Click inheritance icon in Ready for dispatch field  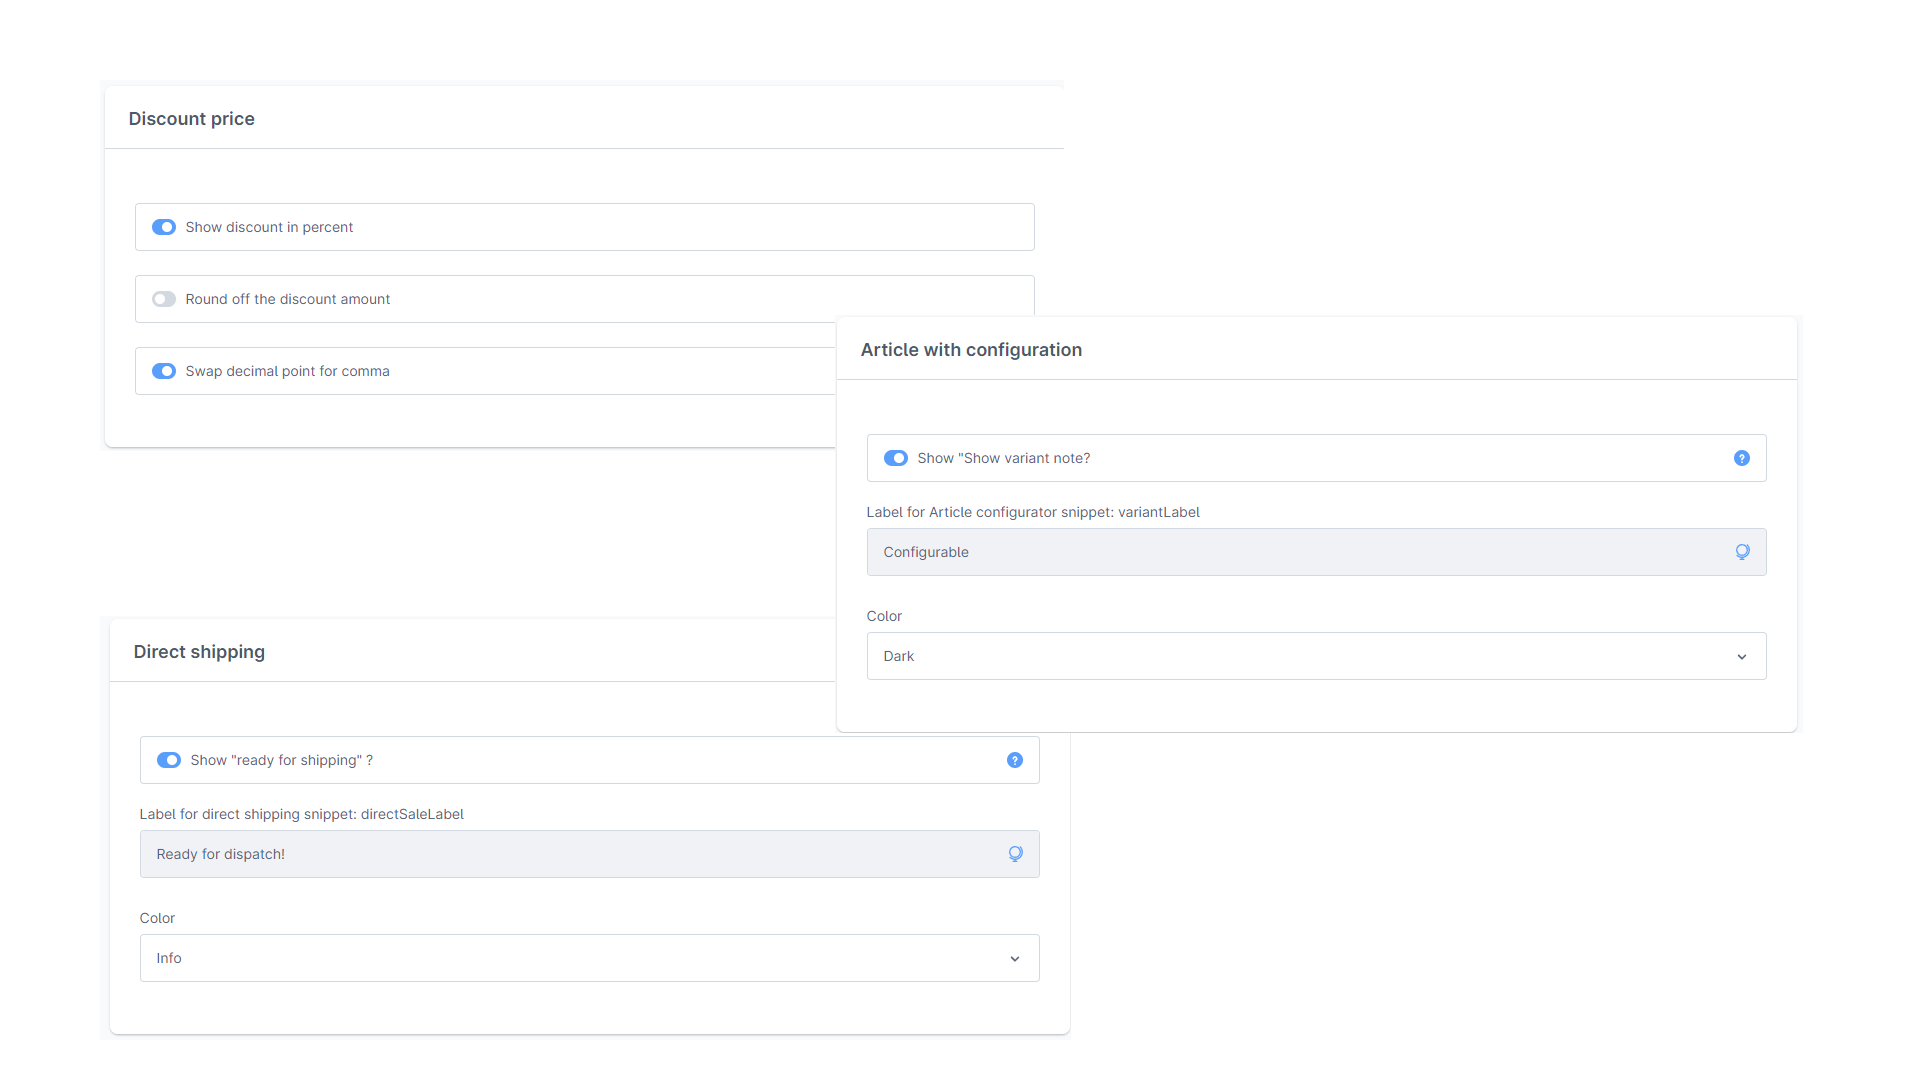pos(1015,854)
